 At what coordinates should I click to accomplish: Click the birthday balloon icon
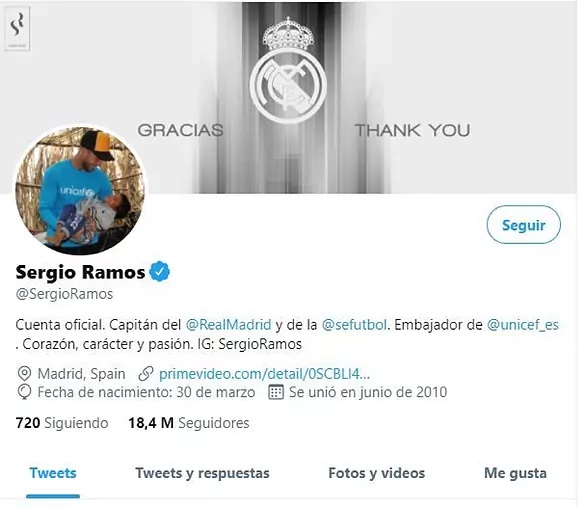point(24,392)
